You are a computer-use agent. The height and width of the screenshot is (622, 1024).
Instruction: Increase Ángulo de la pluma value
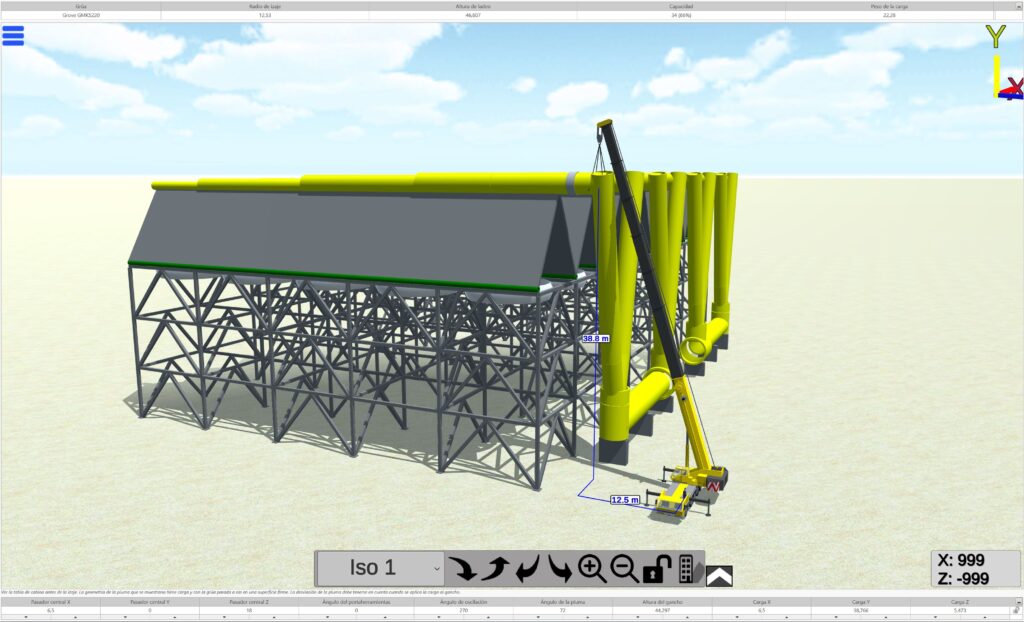point(588,617)
